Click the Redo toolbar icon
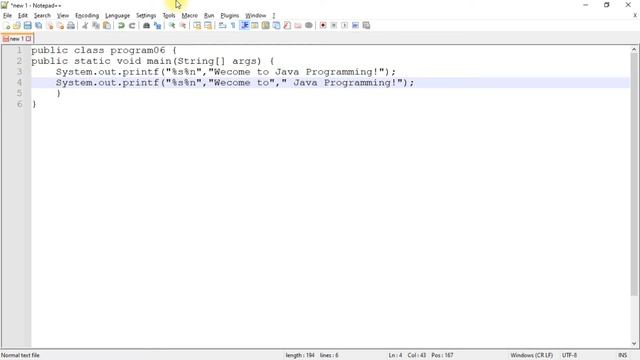Viewport: 640px width, 360px height. click(132, 26)
